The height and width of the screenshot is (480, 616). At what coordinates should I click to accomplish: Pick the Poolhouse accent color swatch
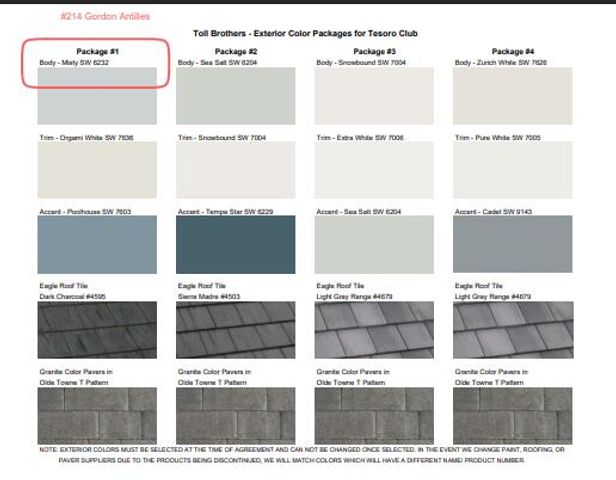point(96,245)
